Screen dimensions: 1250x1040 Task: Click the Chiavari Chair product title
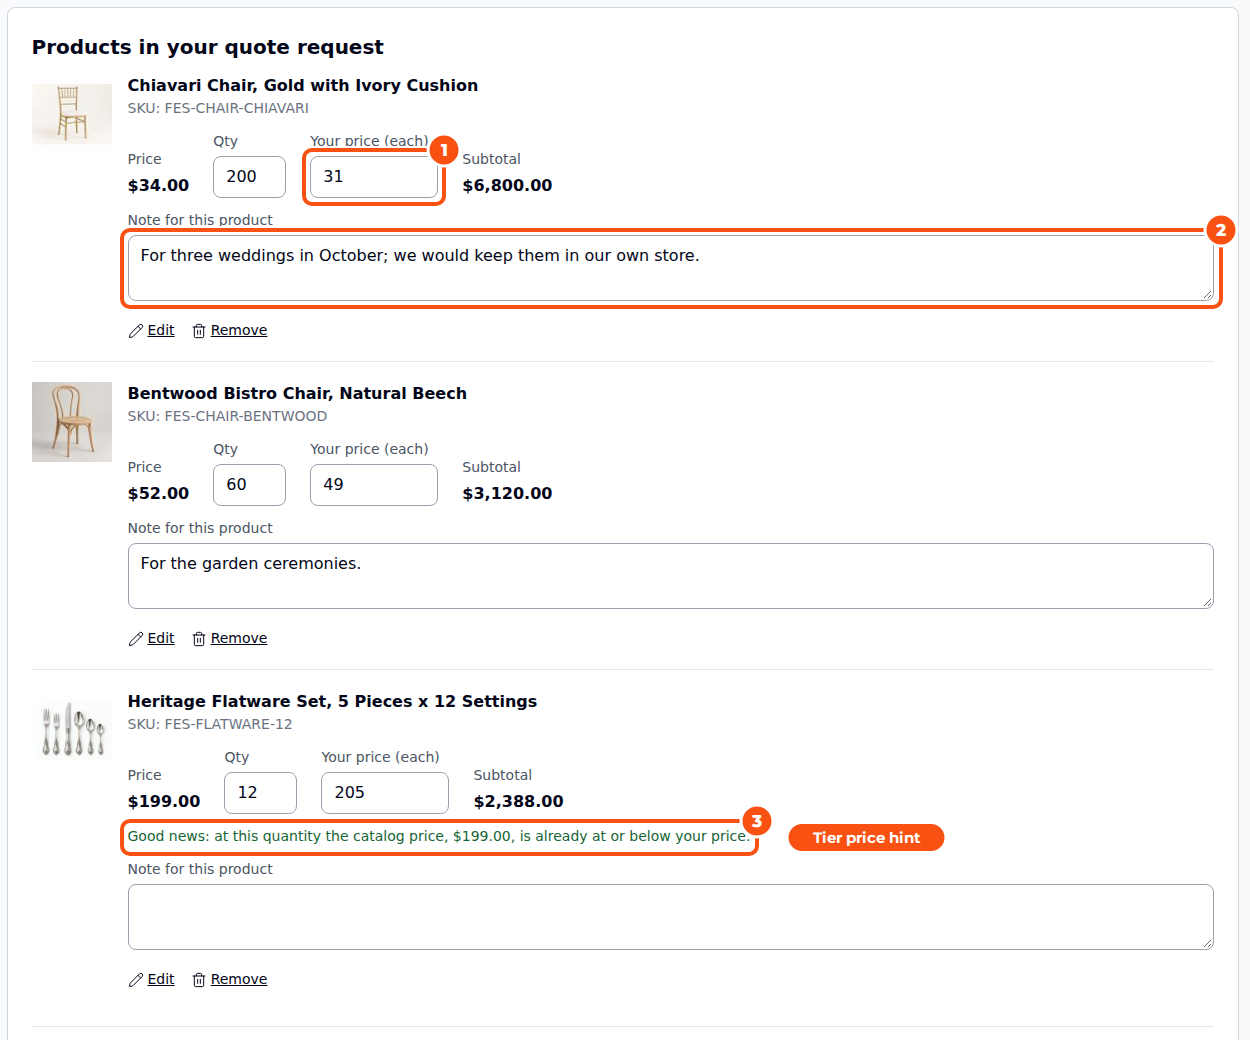pyautogui.click(x=303, y=86)
